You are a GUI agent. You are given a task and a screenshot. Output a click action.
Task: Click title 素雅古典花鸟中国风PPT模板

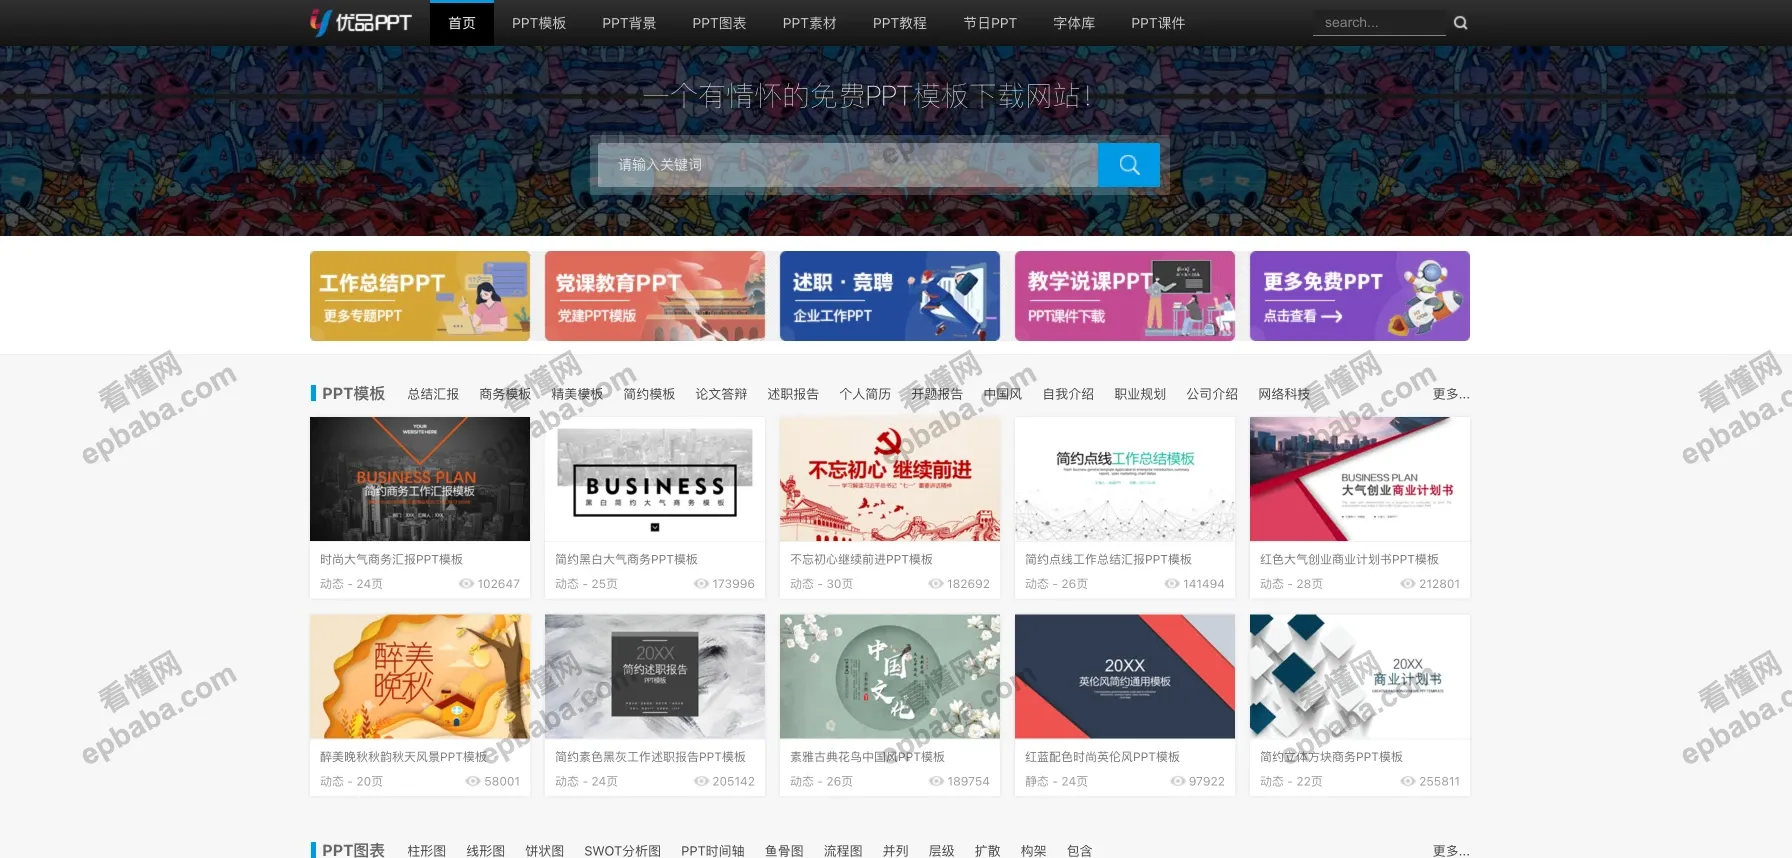tap(867, 757)
